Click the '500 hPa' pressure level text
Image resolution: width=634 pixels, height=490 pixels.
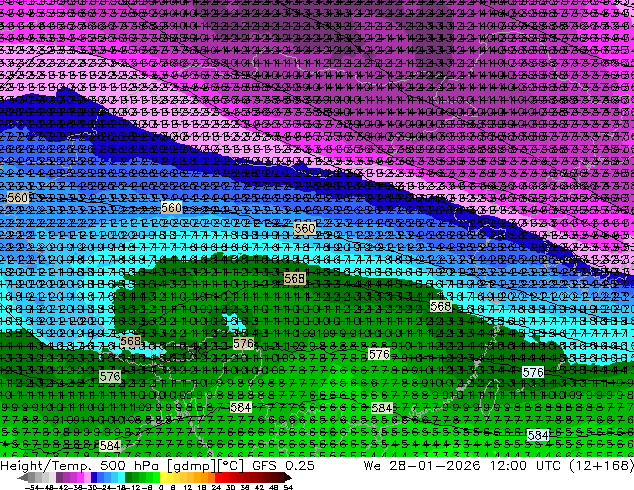(x=131, y=466)
